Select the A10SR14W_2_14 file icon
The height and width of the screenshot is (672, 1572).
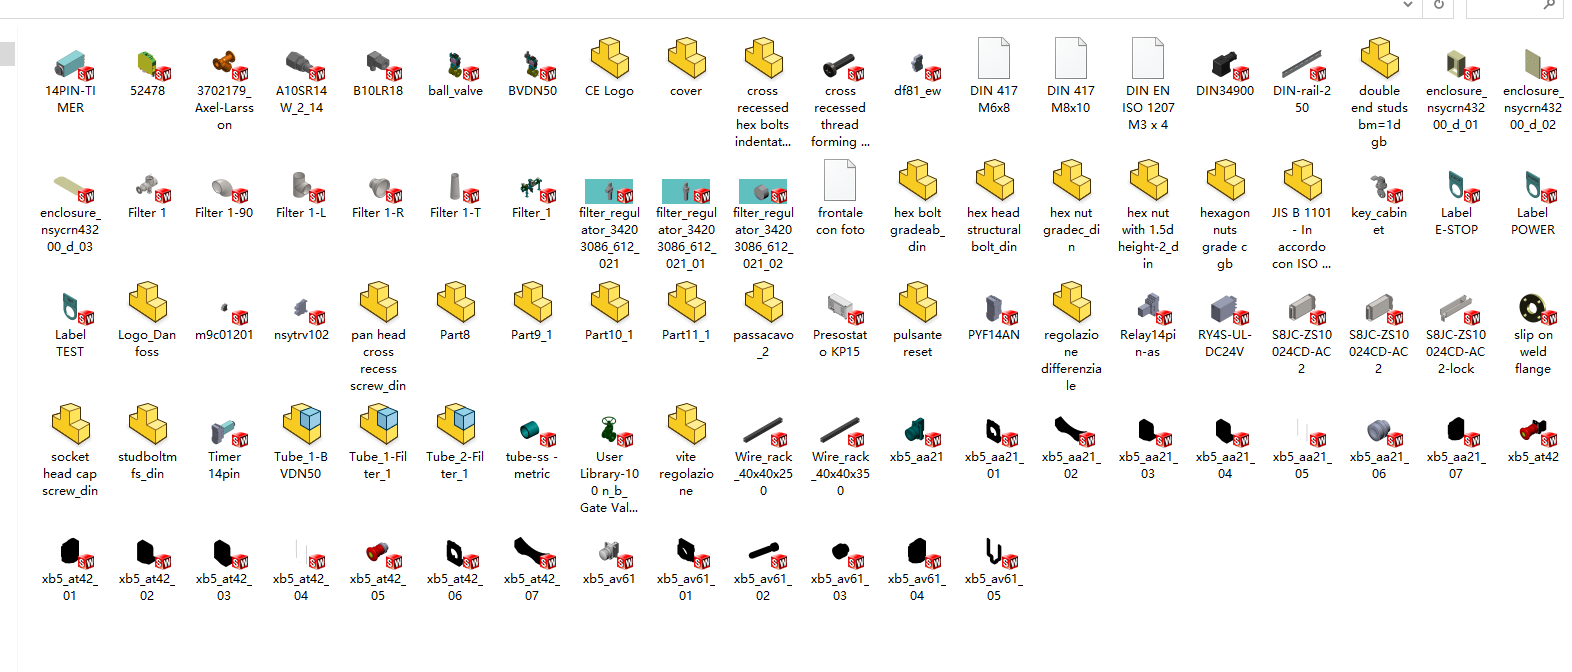tap(302, 64)
